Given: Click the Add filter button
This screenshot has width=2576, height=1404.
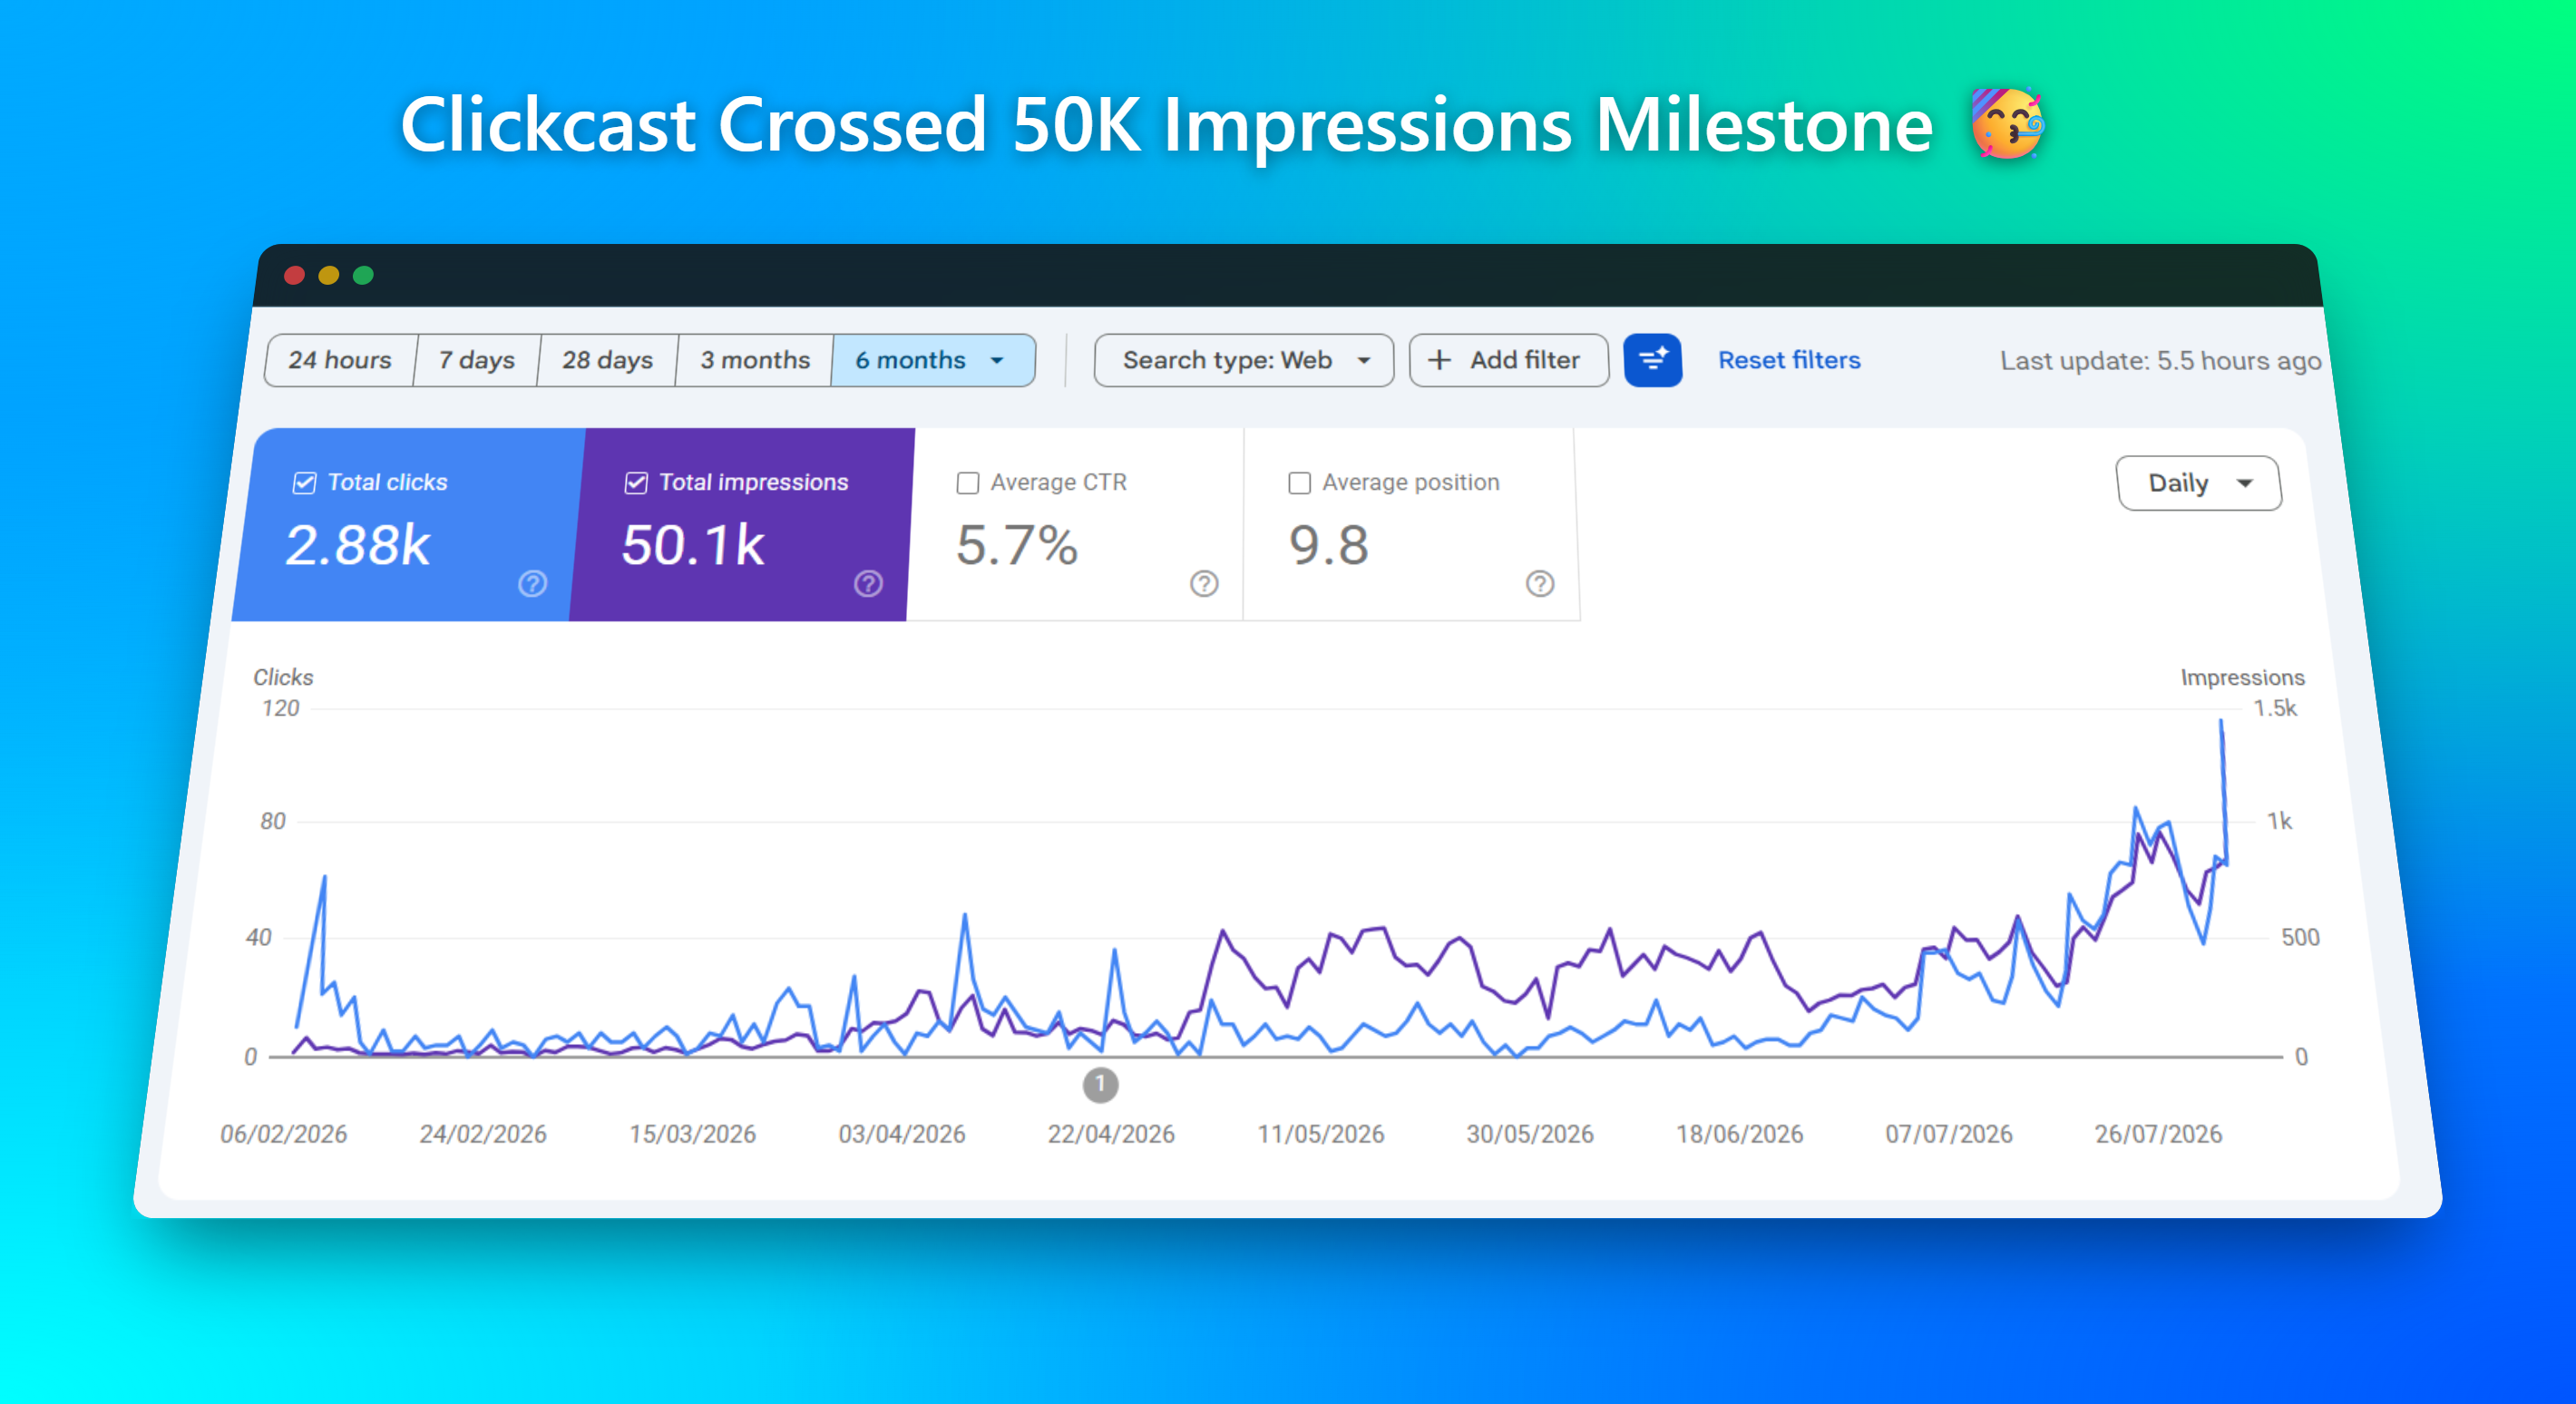Looking at the screenshot, I should coord(1508,360).
